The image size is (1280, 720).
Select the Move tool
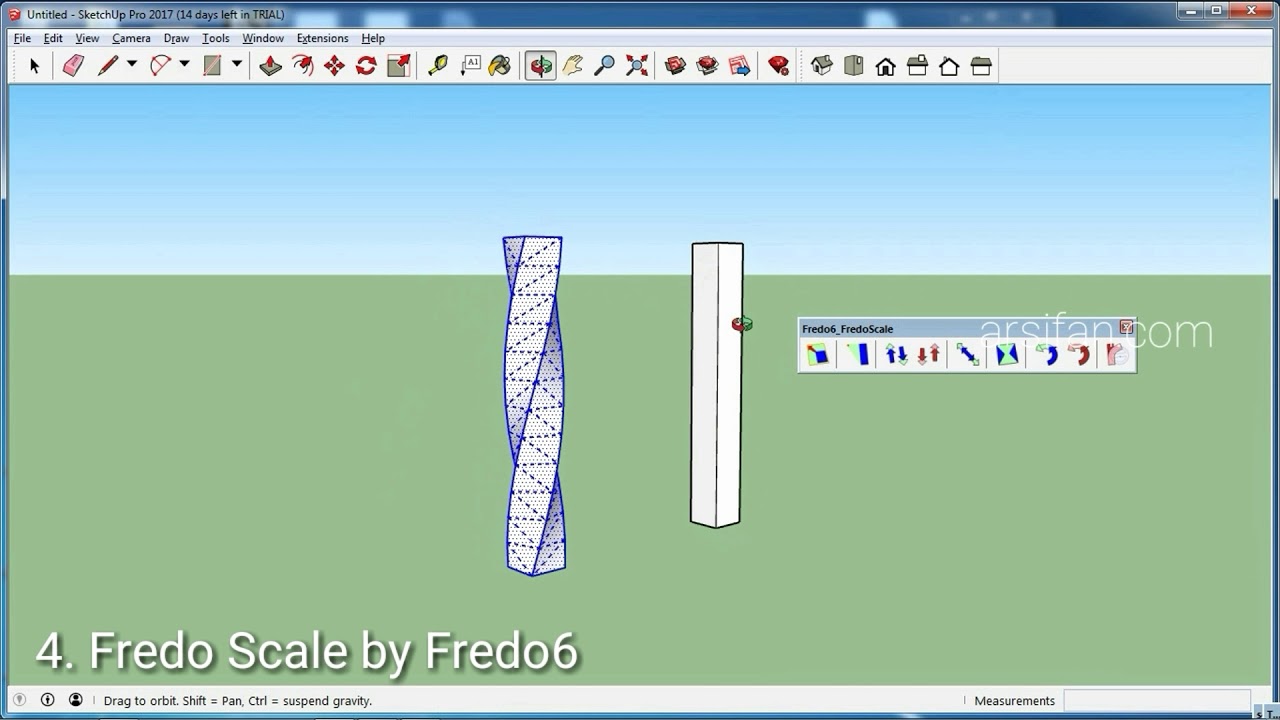[334, 66]
